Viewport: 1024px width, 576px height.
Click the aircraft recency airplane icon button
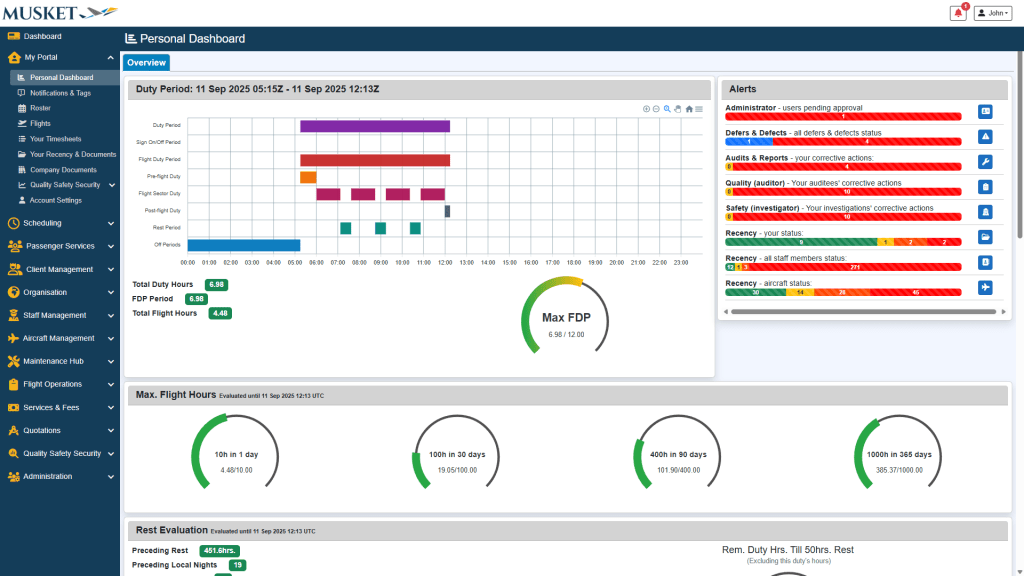(985, 288)
